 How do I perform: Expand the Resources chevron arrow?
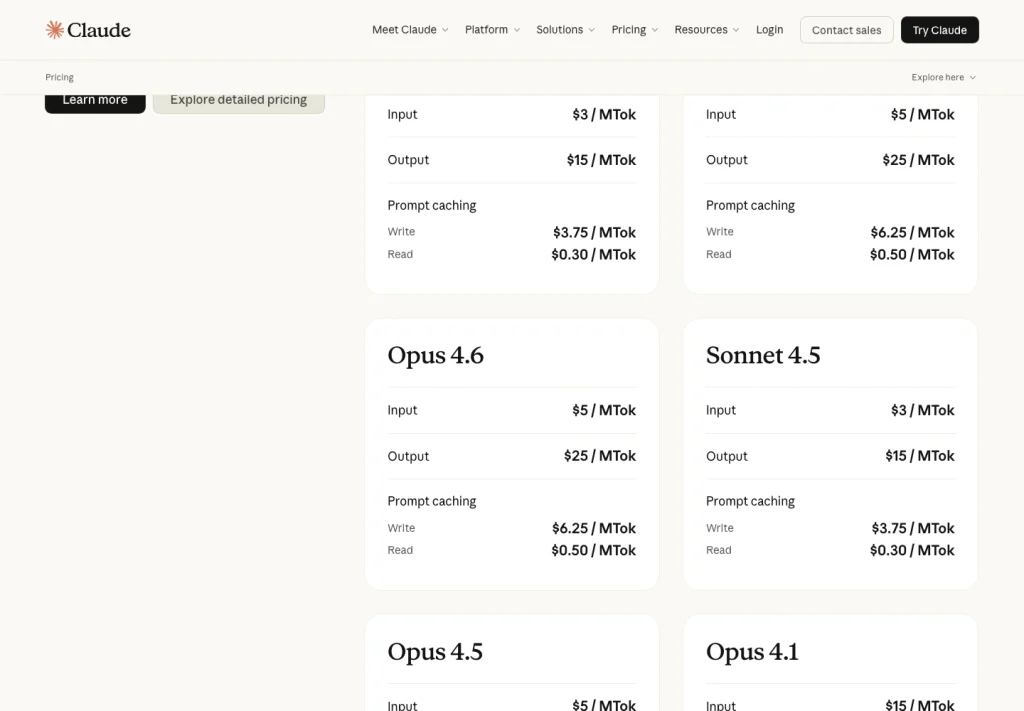tap(736, 30)
